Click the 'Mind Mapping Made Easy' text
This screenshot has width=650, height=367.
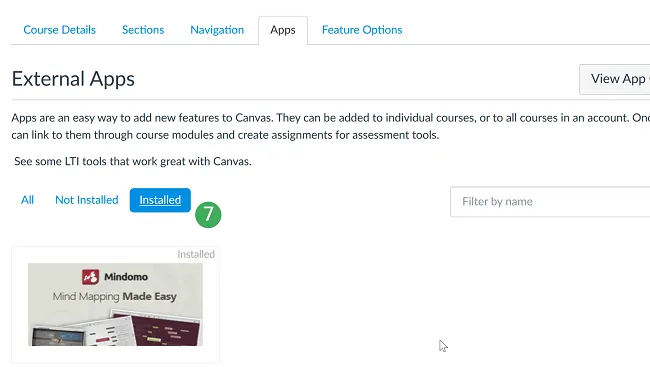114,297
